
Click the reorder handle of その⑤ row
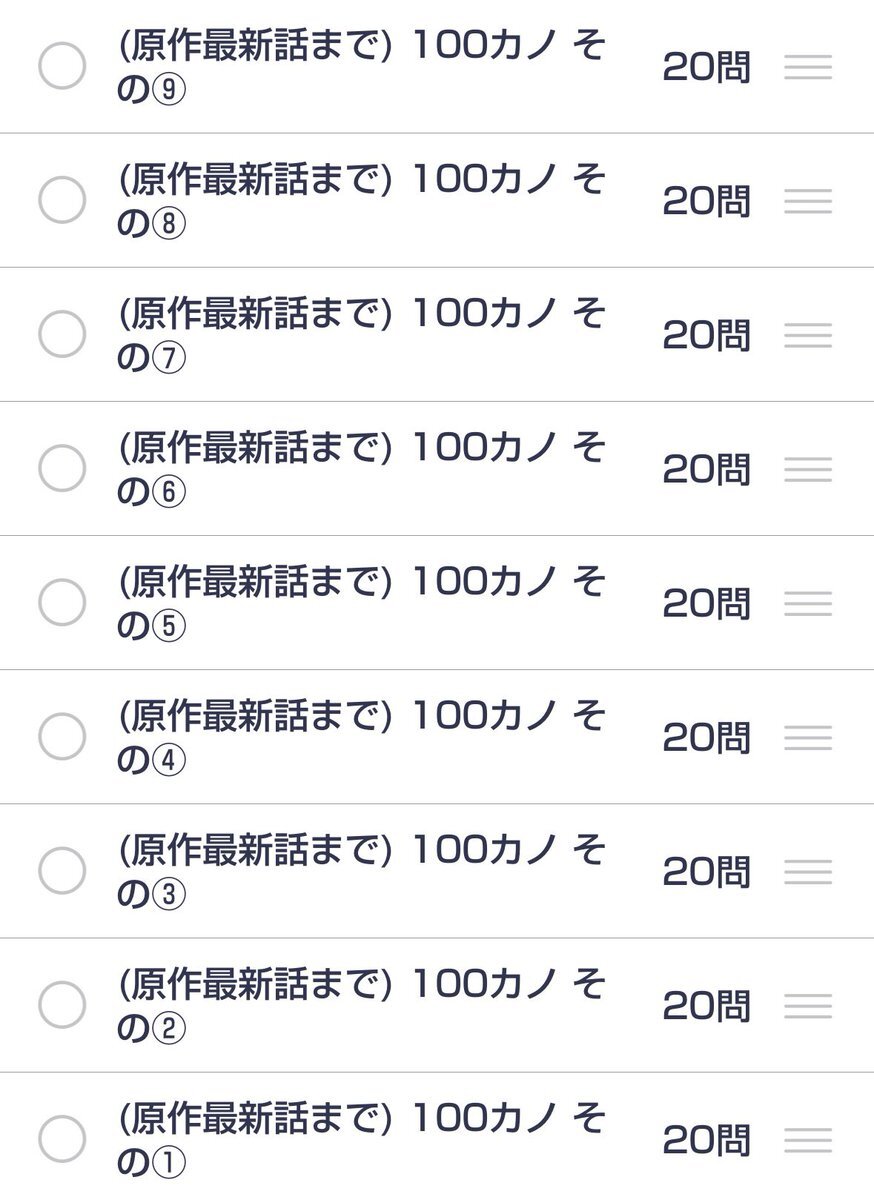point(808,603)
